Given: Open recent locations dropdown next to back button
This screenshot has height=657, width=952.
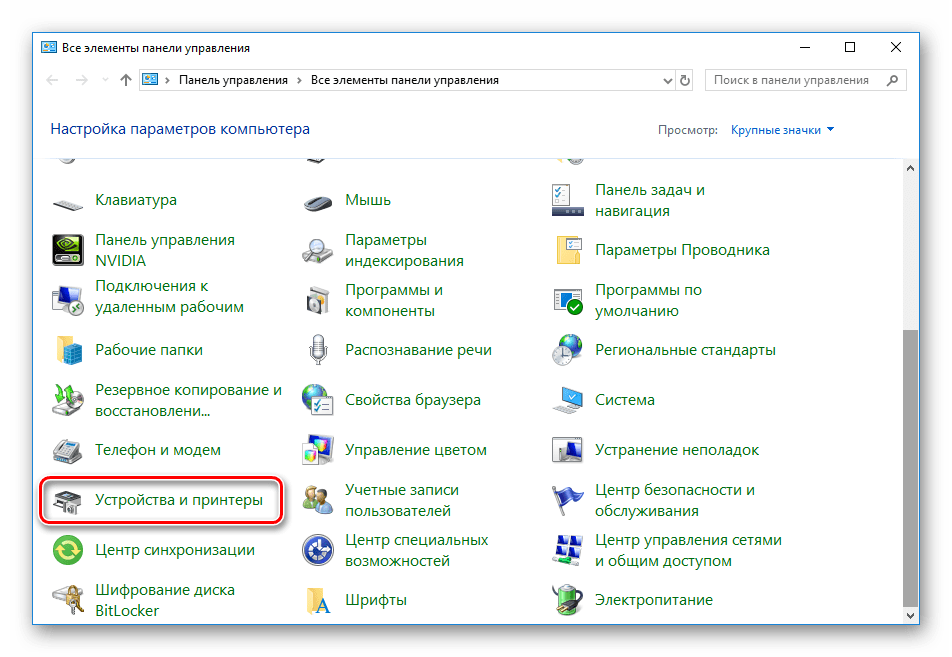Looking at the screenshot, I should click(x=104, y=79).
